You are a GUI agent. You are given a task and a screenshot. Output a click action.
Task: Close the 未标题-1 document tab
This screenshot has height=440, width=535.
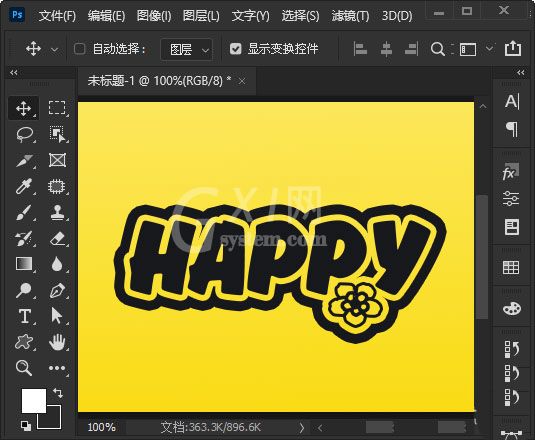242,81
